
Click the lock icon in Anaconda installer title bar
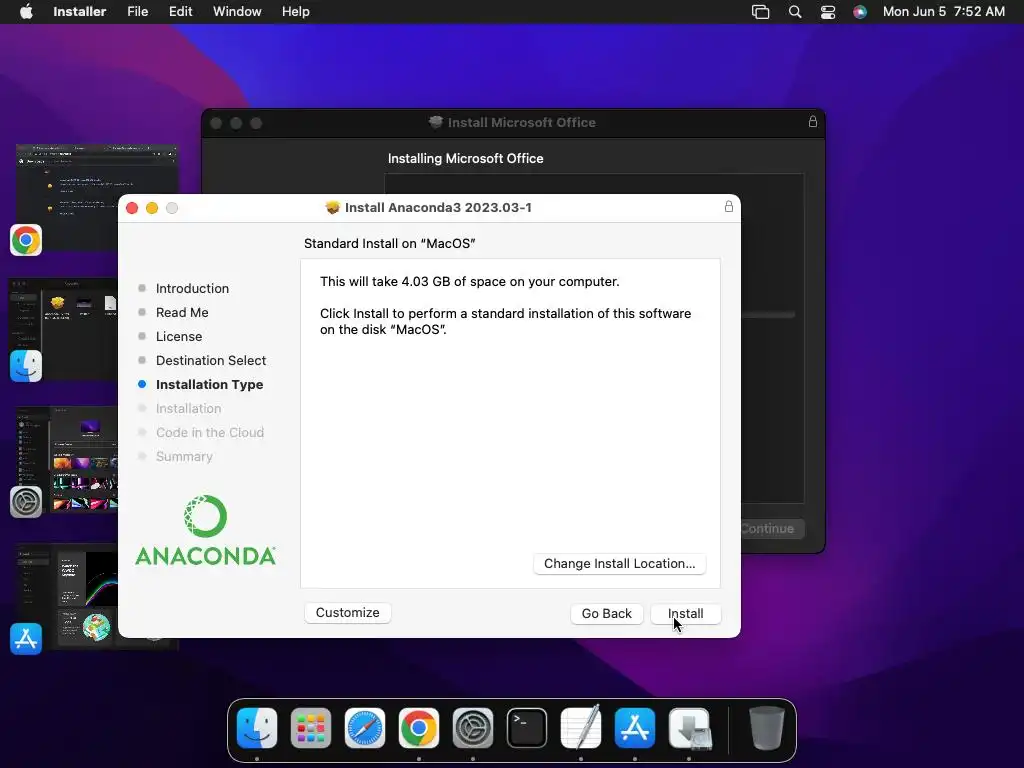click(729, 207)
